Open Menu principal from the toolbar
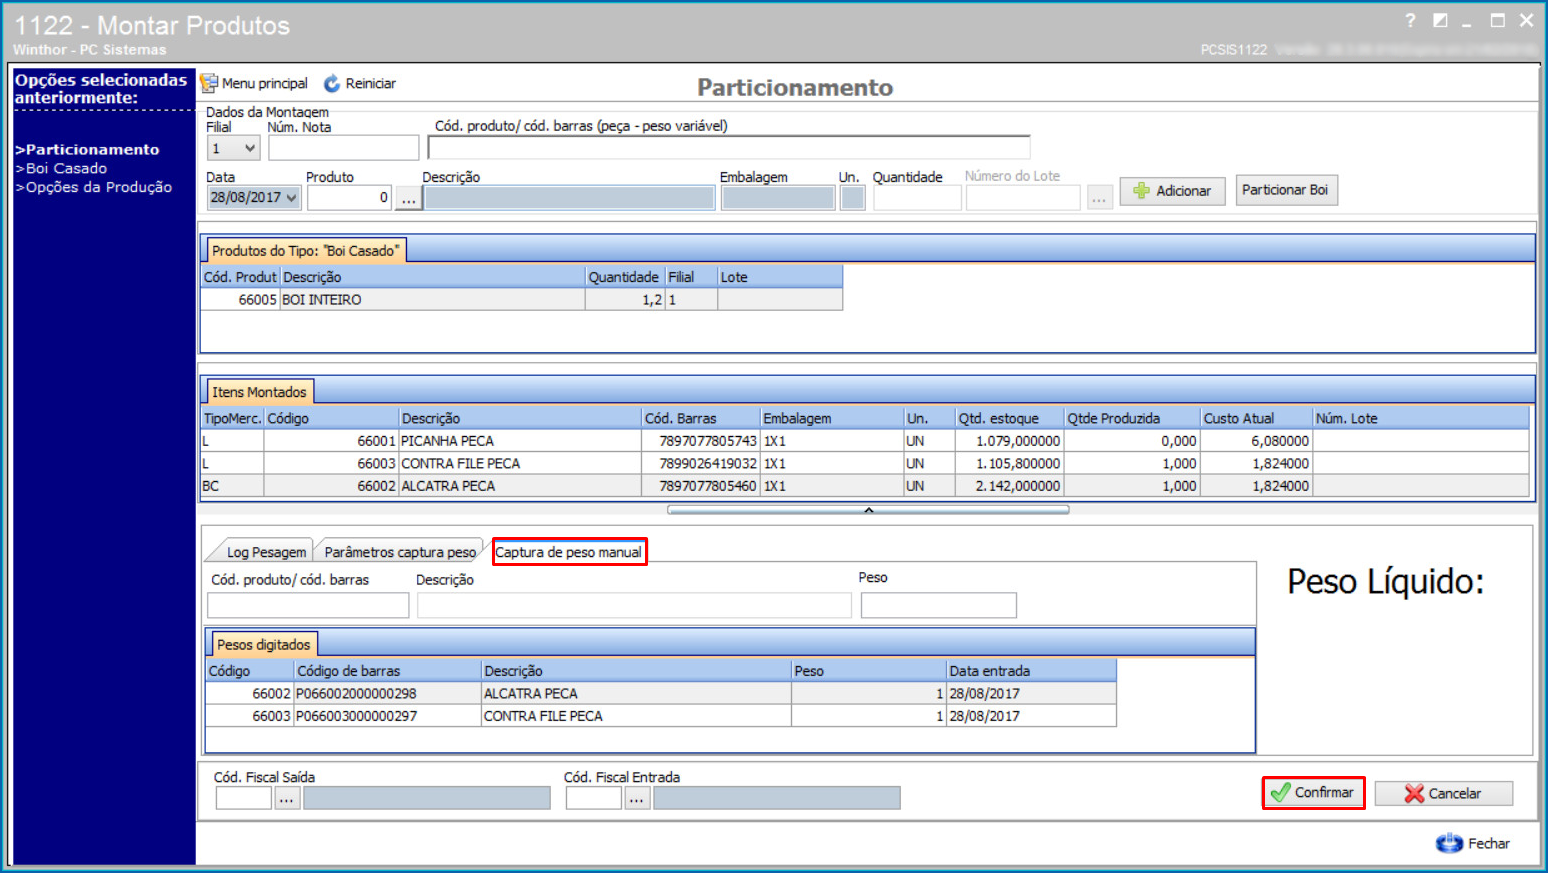Screen dimensions: 1548x873 (x=254, y=83)
